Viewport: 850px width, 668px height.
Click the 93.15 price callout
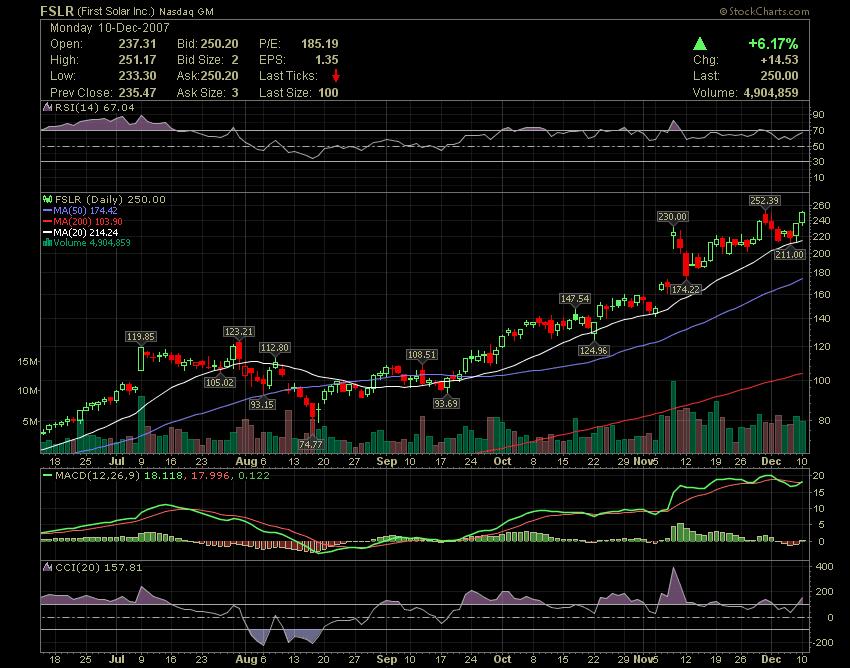(262, 404)
